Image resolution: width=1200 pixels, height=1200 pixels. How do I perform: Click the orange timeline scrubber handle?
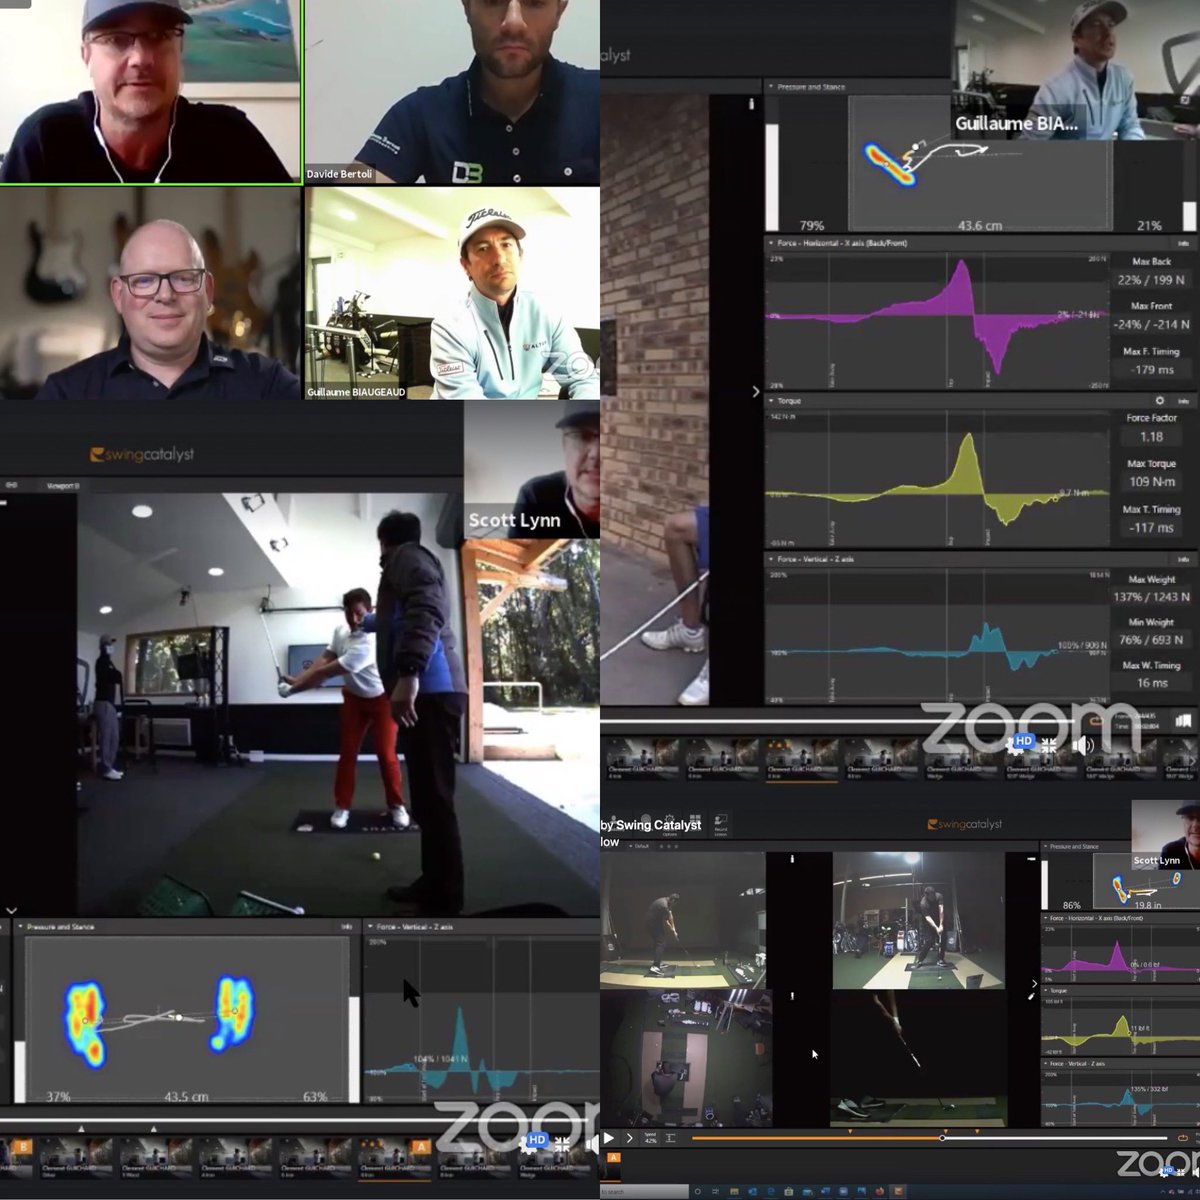pyautogui.click(x=942, y=1138)
